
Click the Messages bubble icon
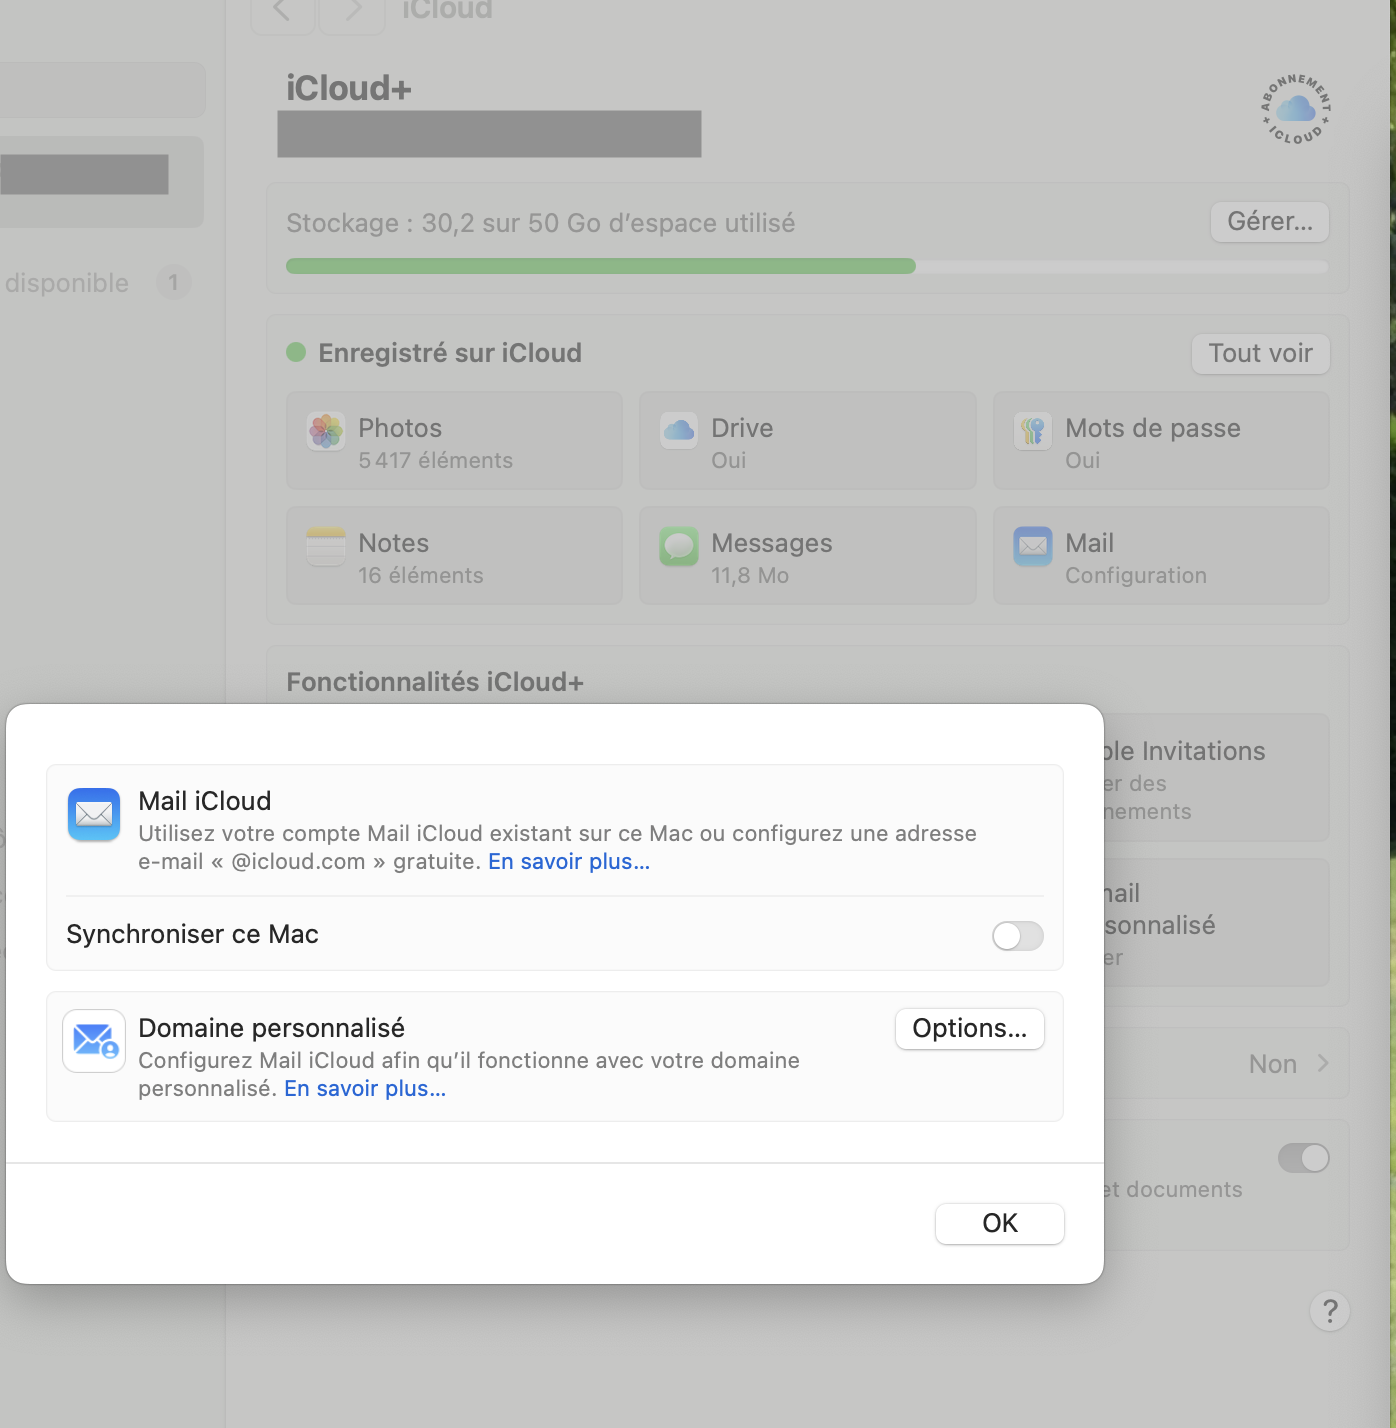[679, 546]
